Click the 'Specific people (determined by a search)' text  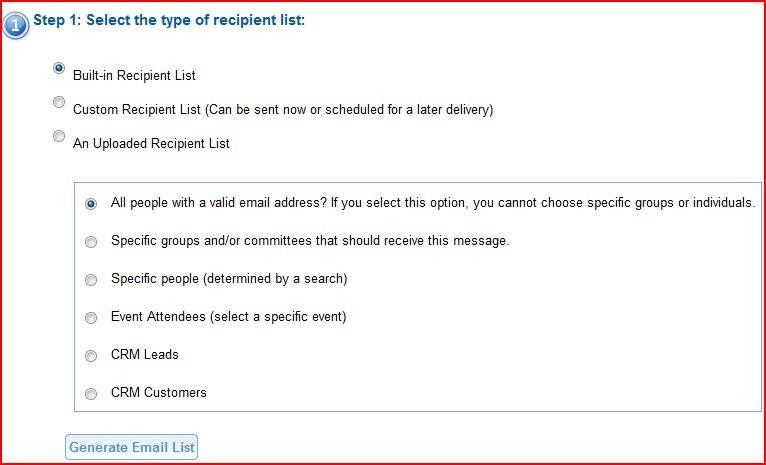tap(229, 279)
